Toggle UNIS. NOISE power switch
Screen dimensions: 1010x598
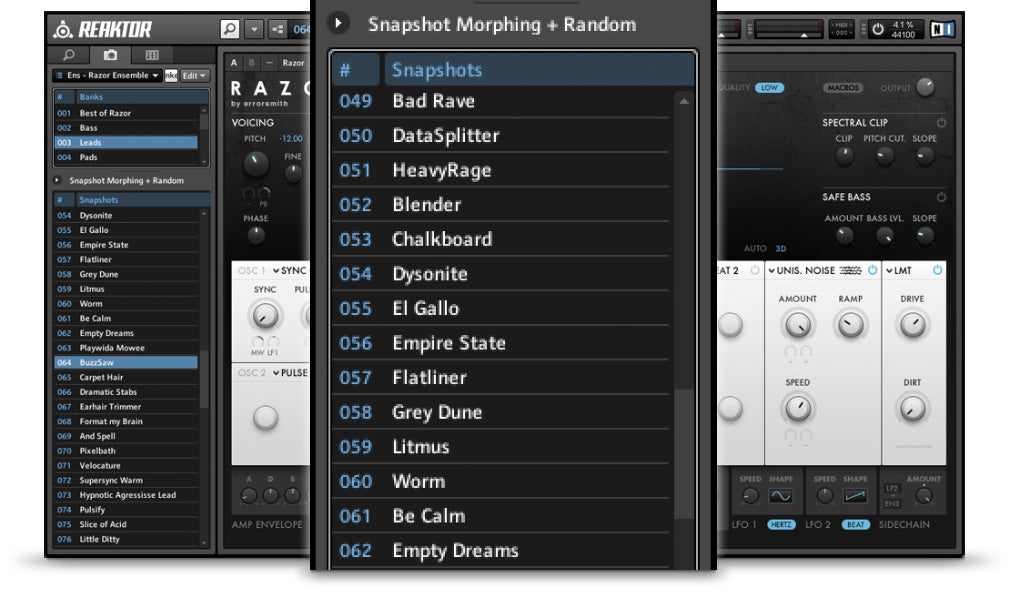872,271
